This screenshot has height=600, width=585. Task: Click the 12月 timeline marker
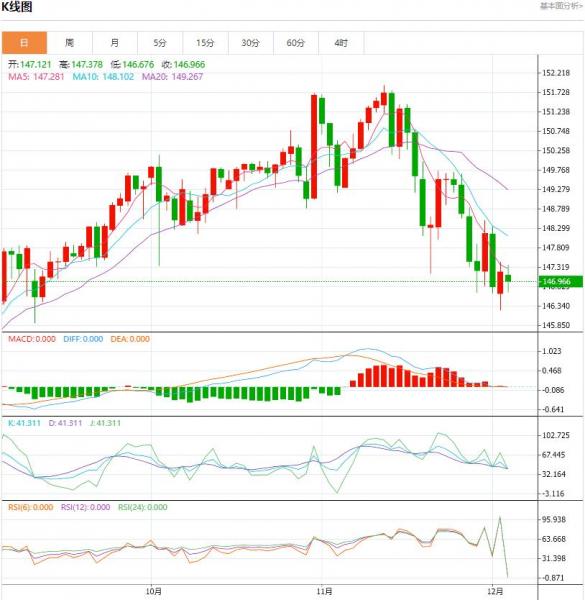(x=495, y=592)
